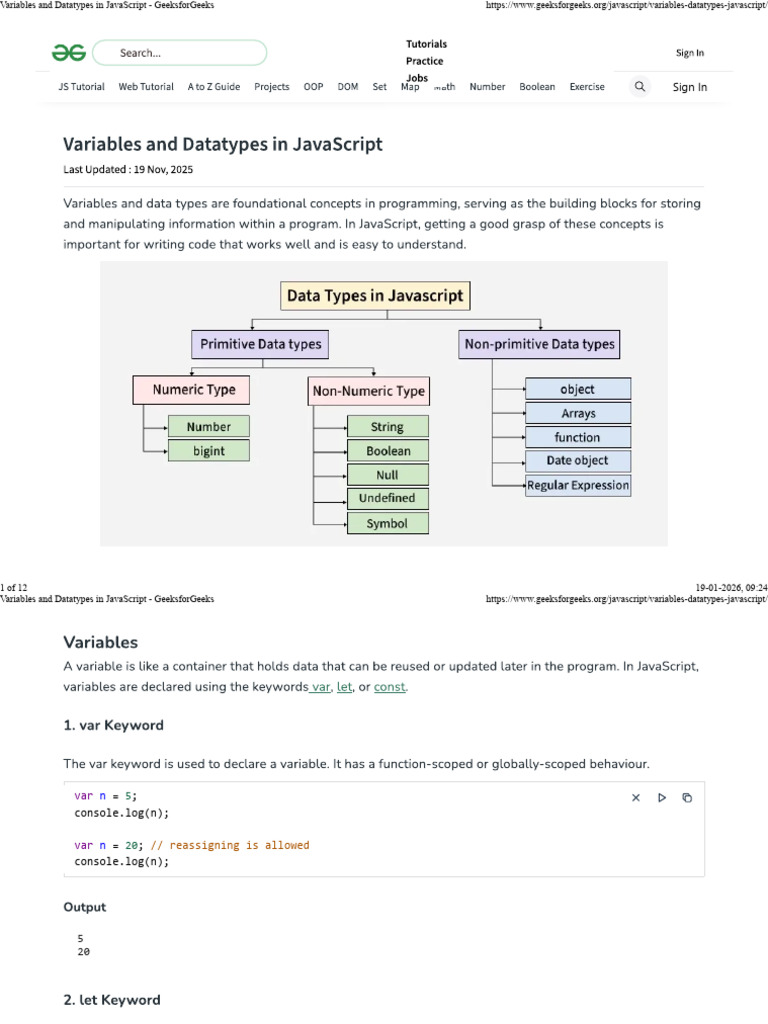The width and height of the screenshot is (768, 1024).
Task: Select A to Z Guide in navbar
Action: click(214, 86)
